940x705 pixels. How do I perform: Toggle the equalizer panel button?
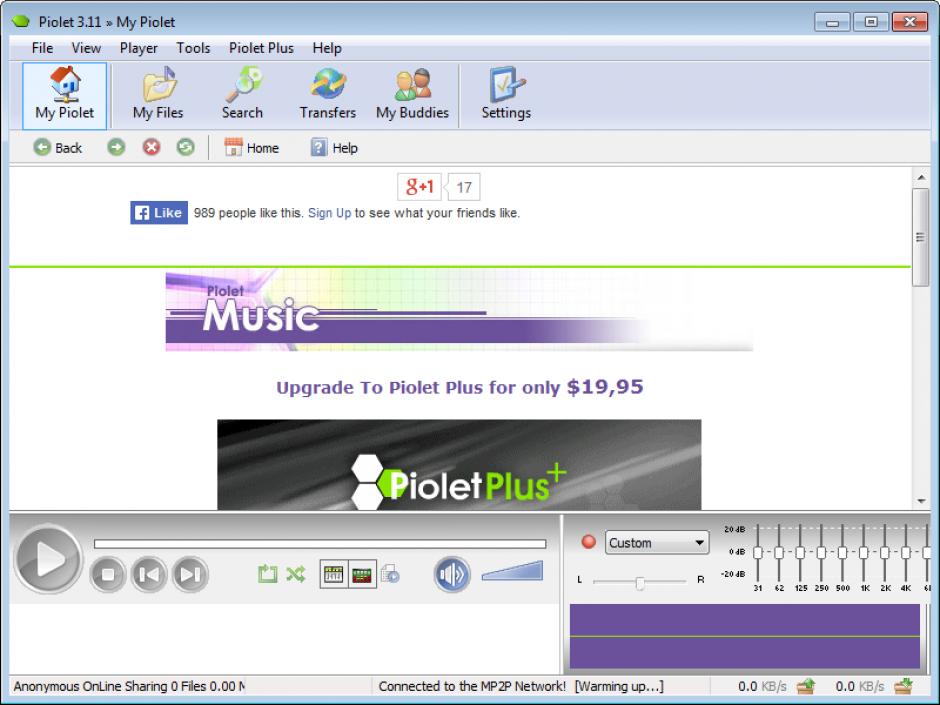point(362,574)
